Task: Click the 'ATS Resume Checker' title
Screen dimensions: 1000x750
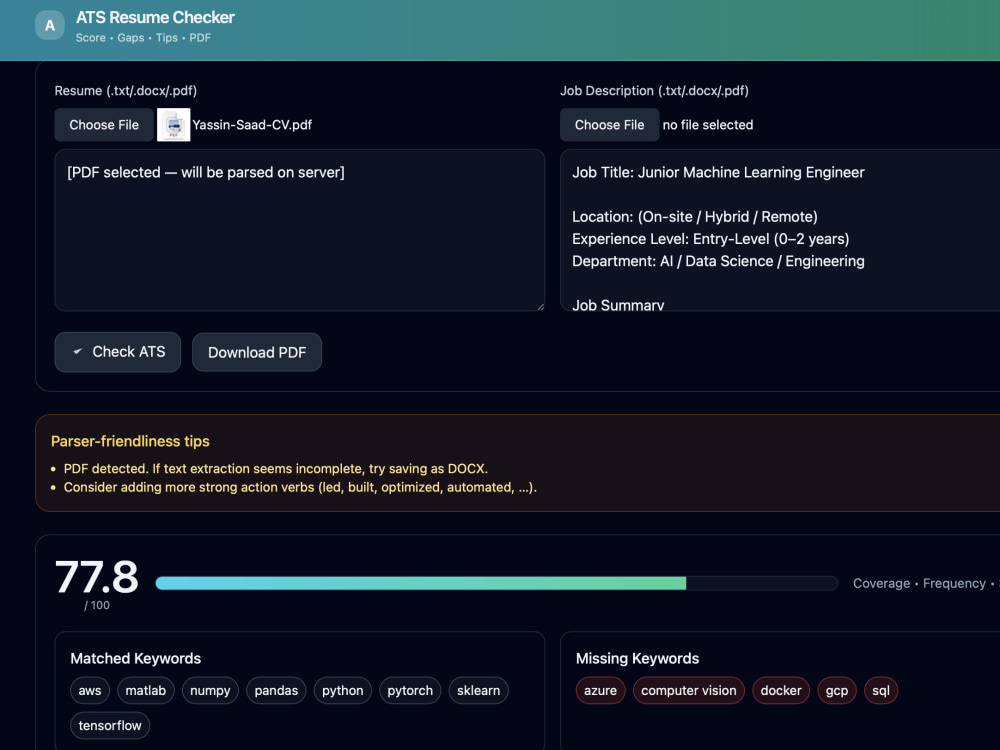Action: coord(155,17)
